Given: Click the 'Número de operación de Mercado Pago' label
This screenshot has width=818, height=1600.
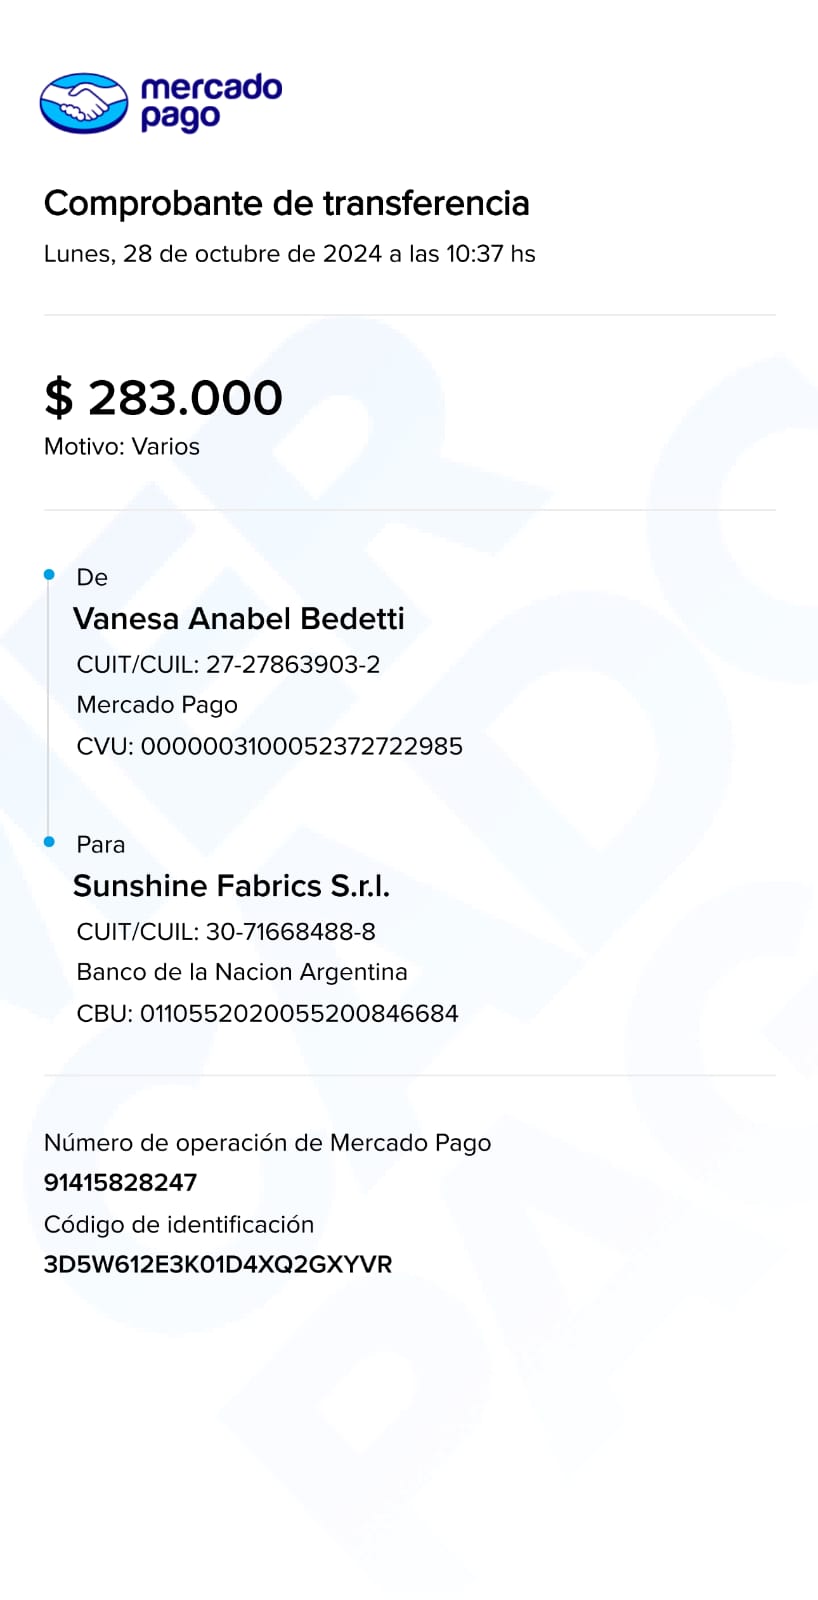Looking at the screenshot, I should pyautogui.click(x=267, y=1143).
